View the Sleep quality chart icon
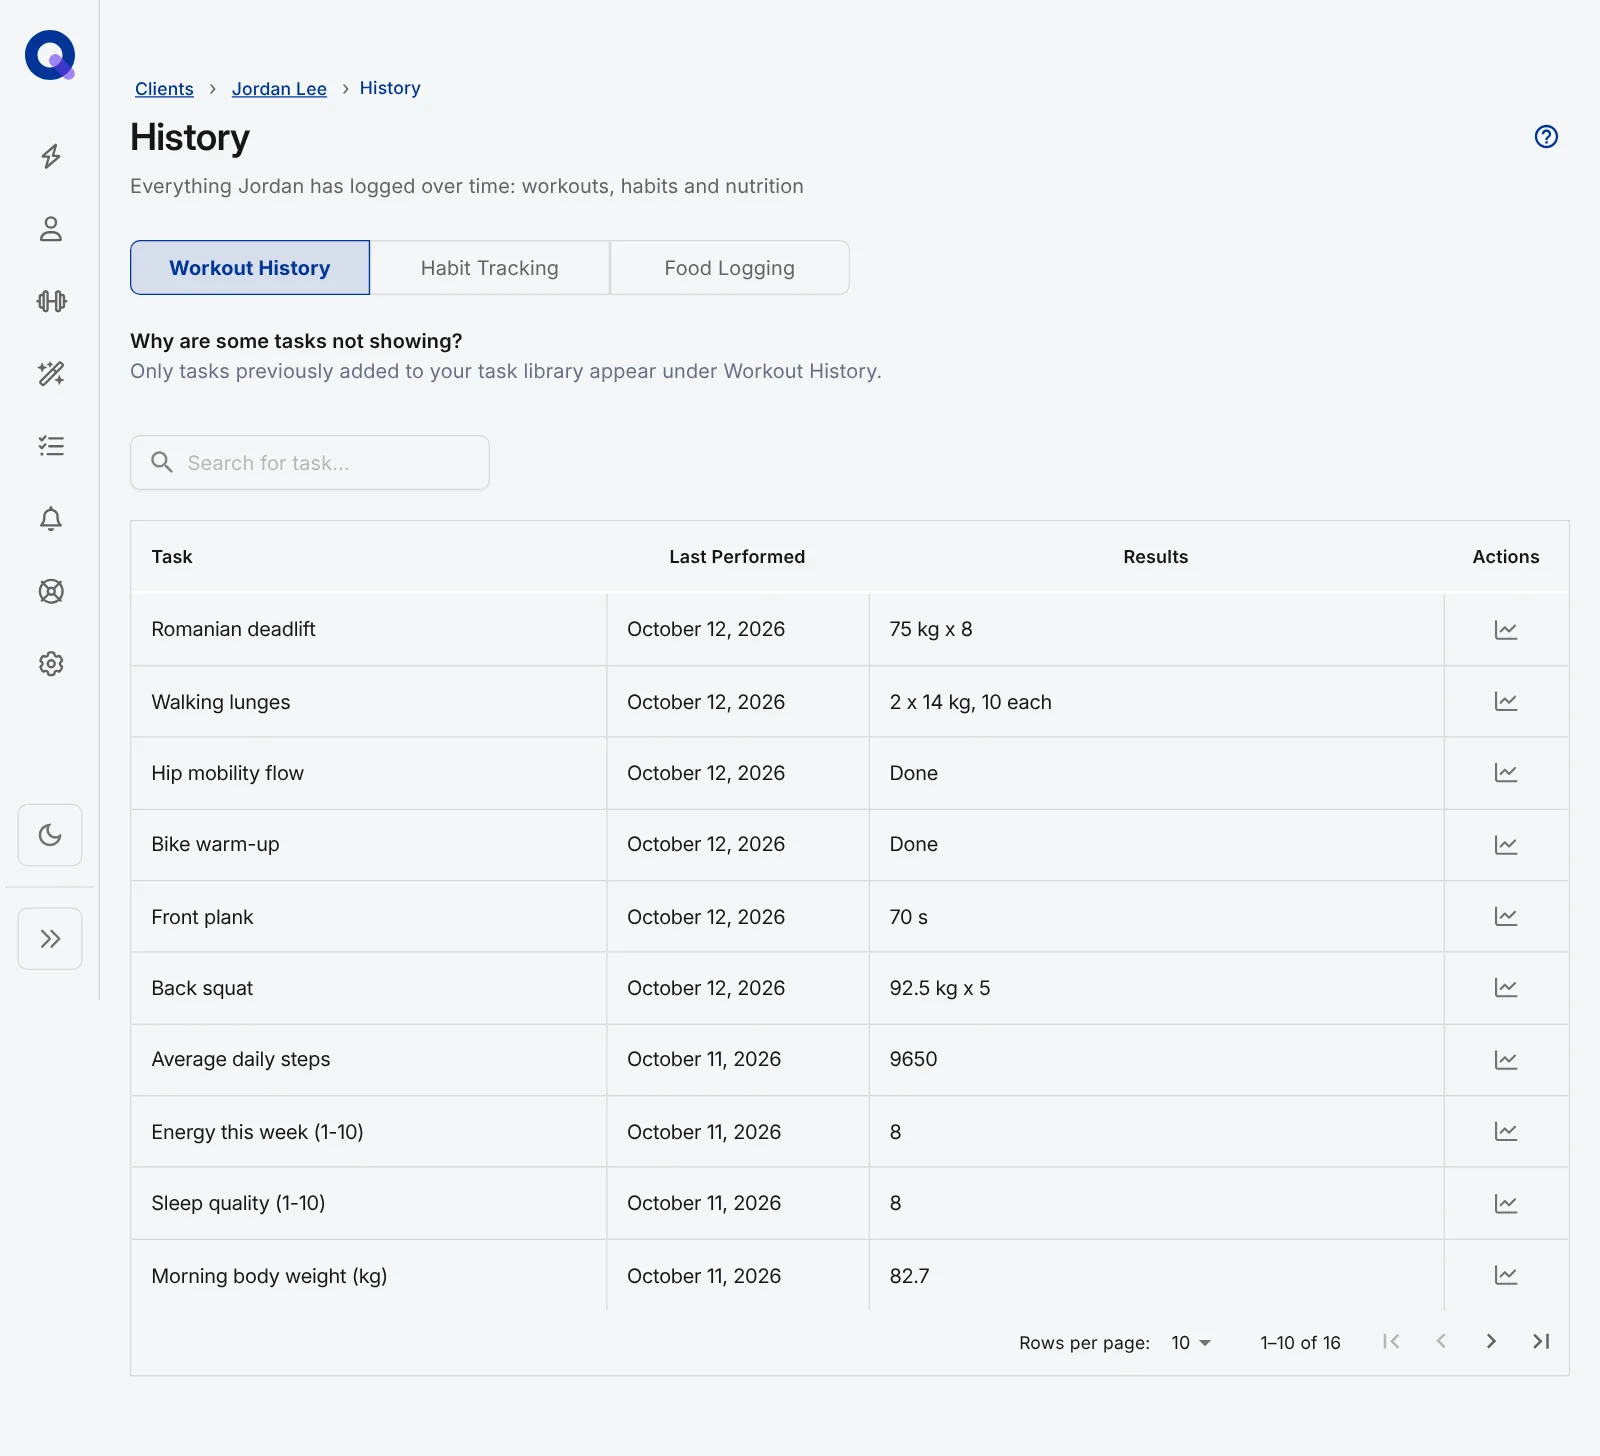The image size is (1600, 1456). pyautogui.click(x=1506, y=1204)
